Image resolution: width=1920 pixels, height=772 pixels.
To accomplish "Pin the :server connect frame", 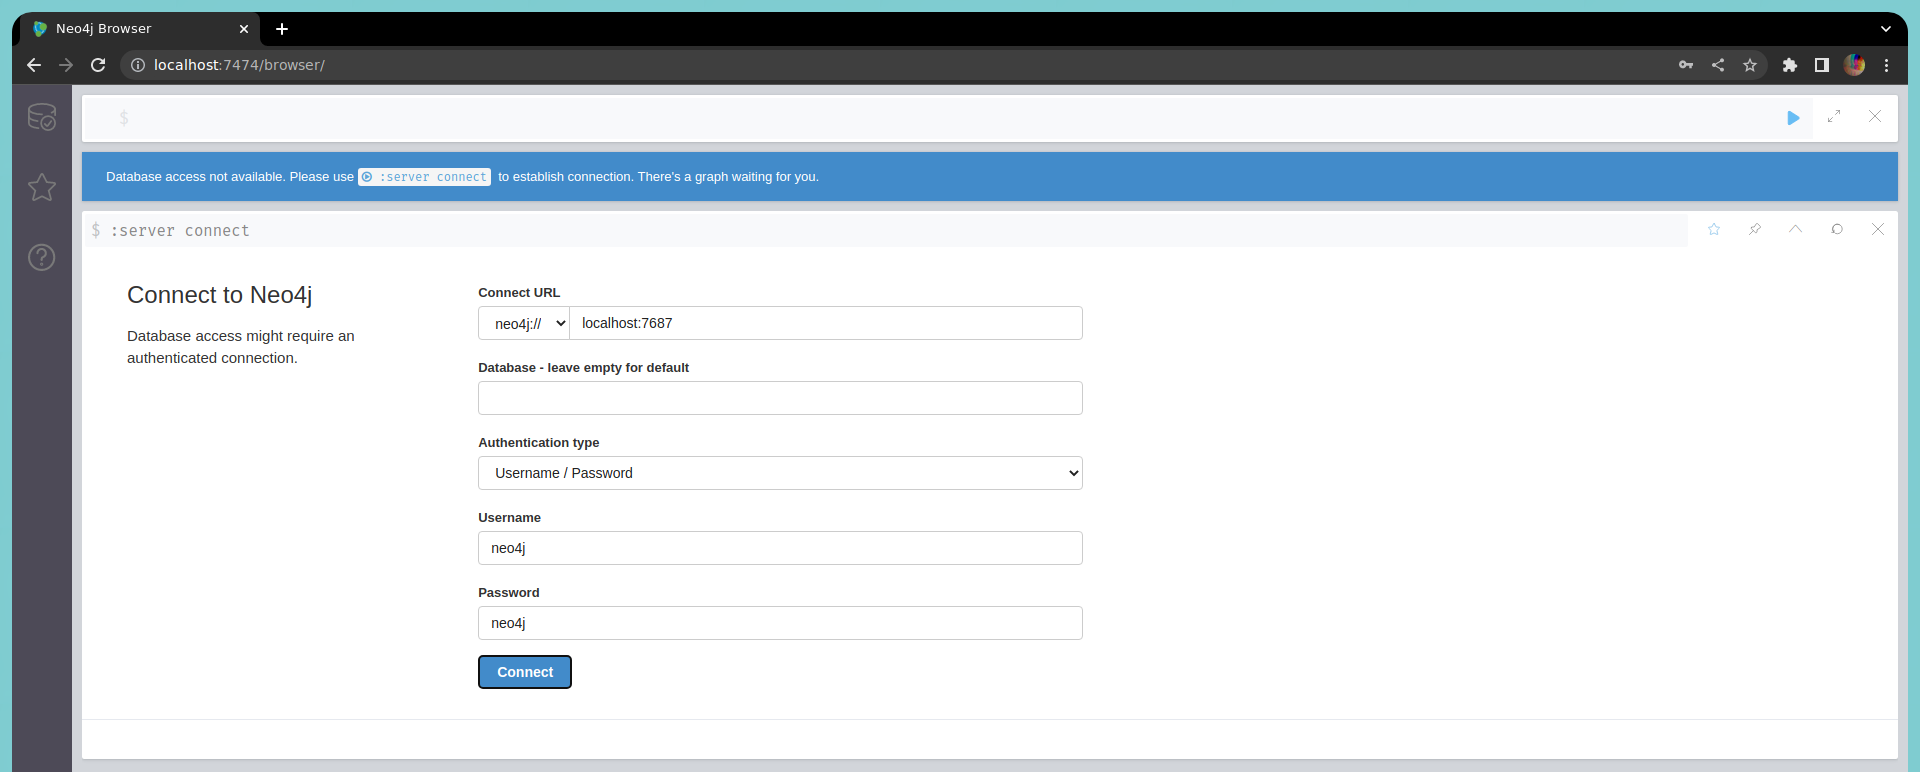I will coord(1755,229).
